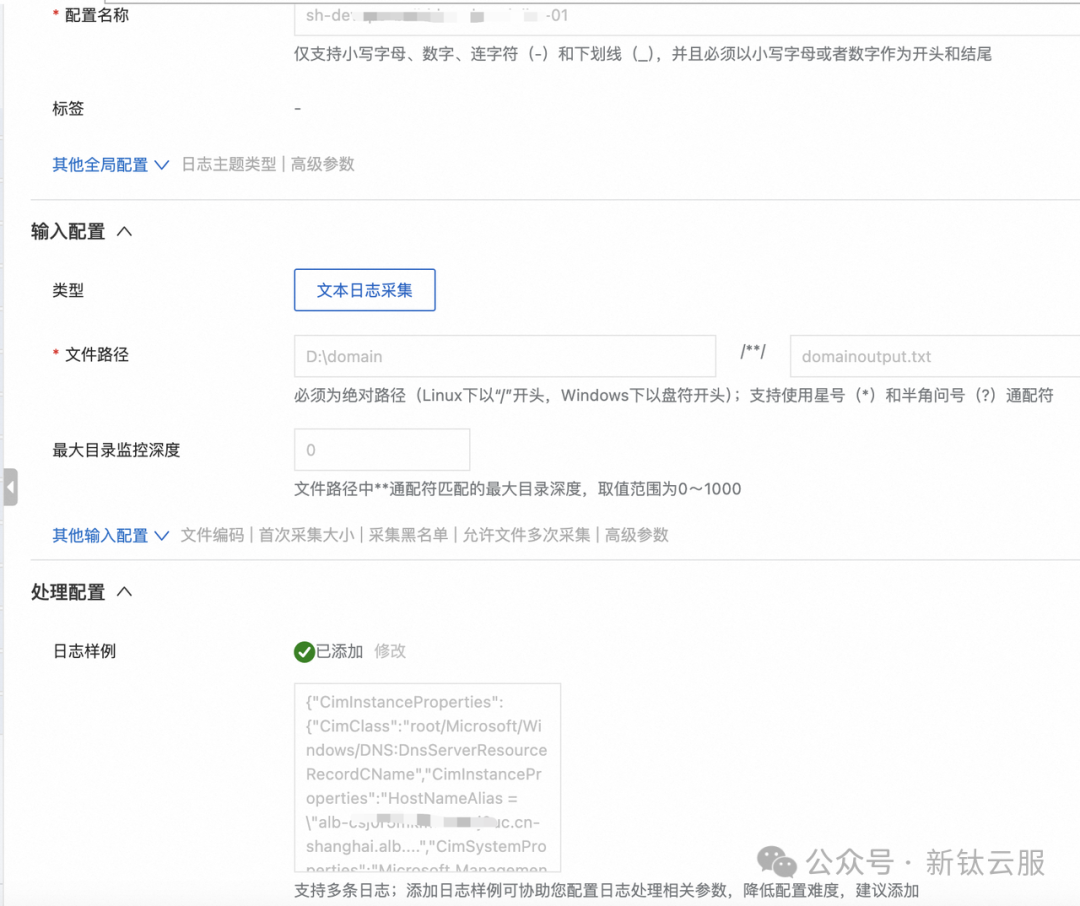1080x906 pixels.
Task: Collapse the 输入配置 section chevron
Action: tap(125, 231)
